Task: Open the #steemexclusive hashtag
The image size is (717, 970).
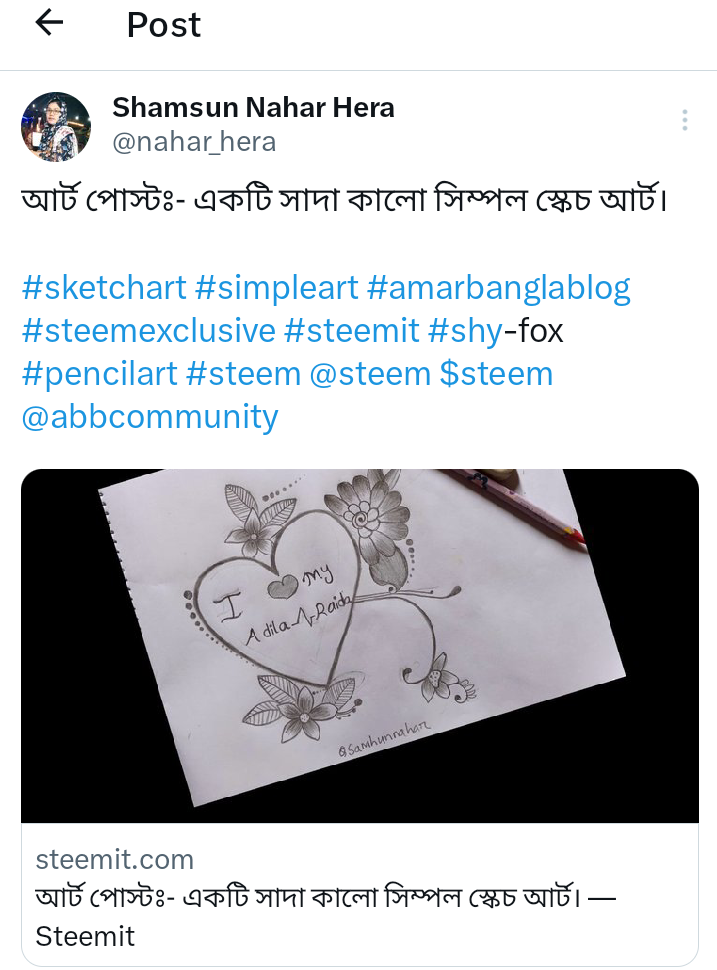Action: click(x=148, y=330)
